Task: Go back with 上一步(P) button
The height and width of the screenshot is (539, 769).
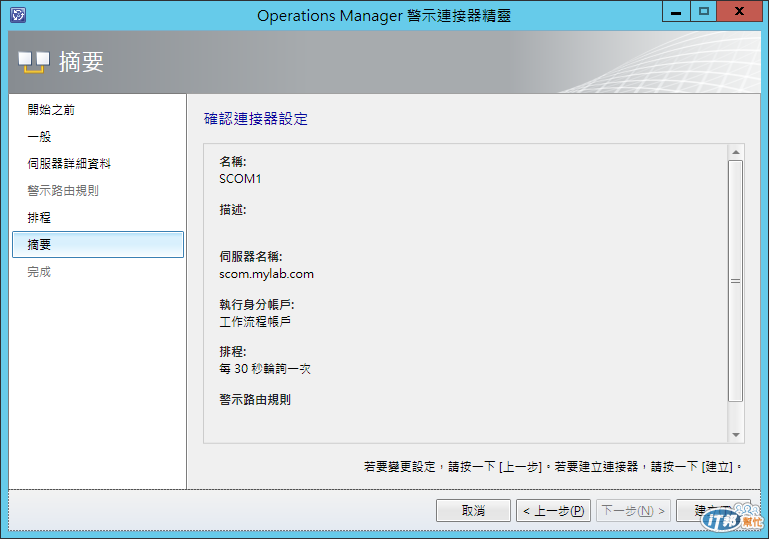Action: (553, 511)
